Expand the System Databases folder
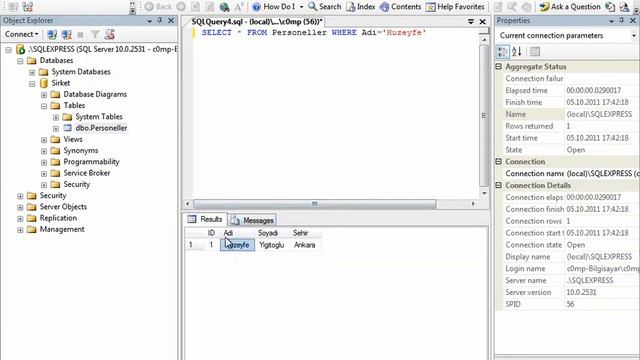 [32, 72]
